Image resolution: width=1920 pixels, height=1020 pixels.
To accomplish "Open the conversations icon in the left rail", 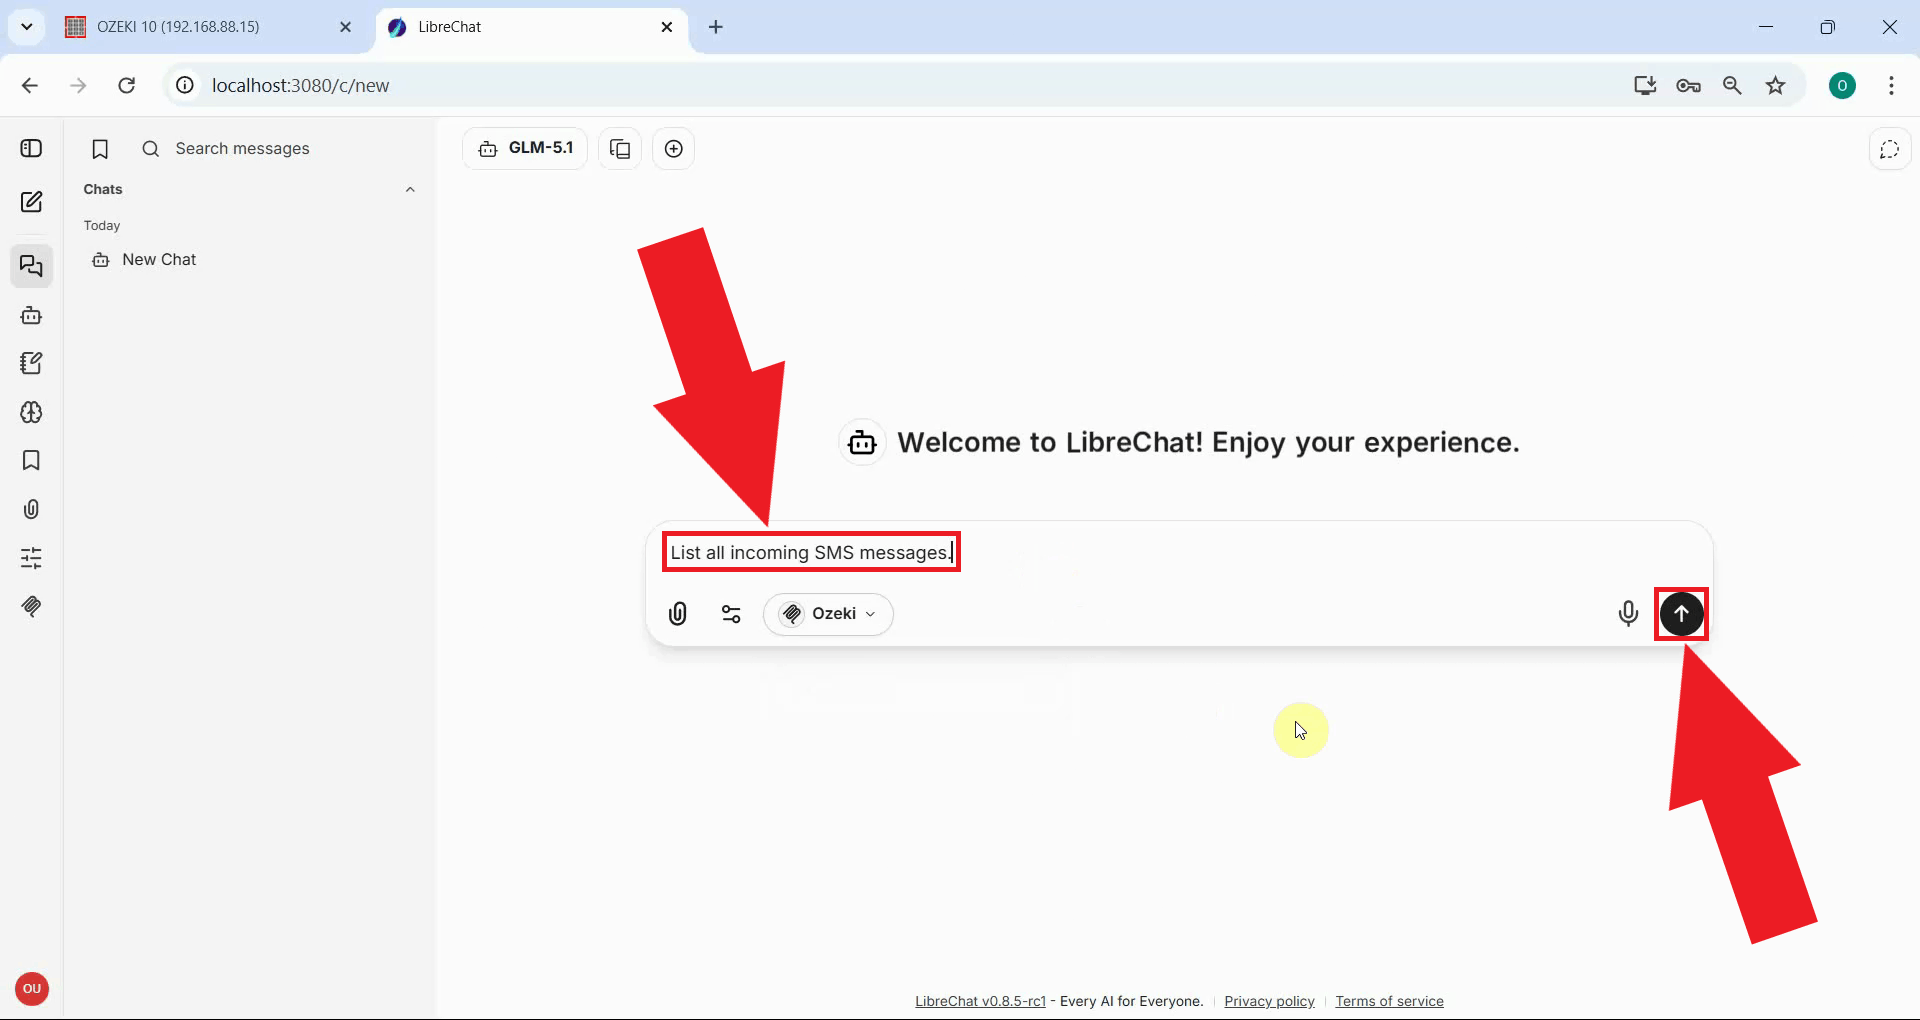I will (31, 266).
